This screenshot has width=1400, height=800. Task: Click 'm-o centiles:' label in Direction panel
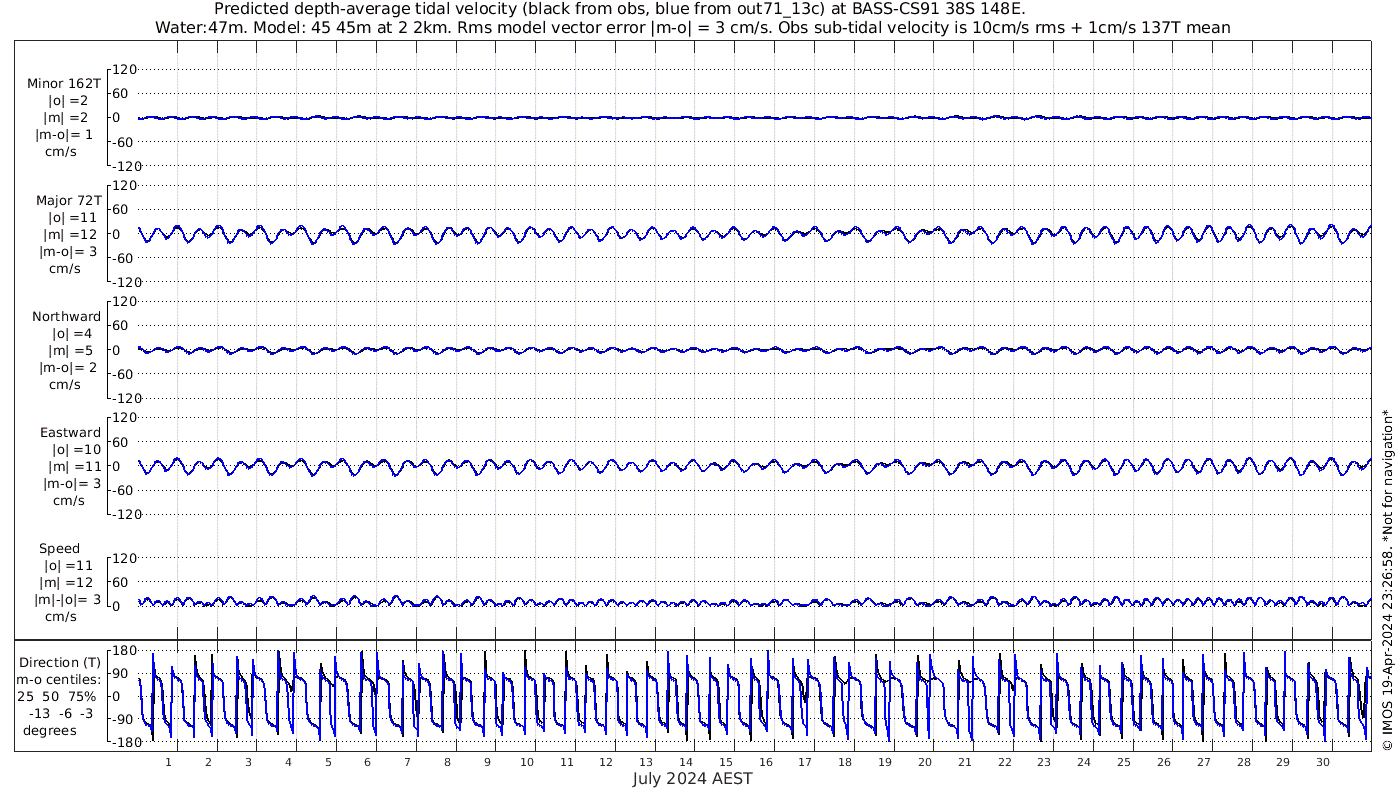[58, 680]
